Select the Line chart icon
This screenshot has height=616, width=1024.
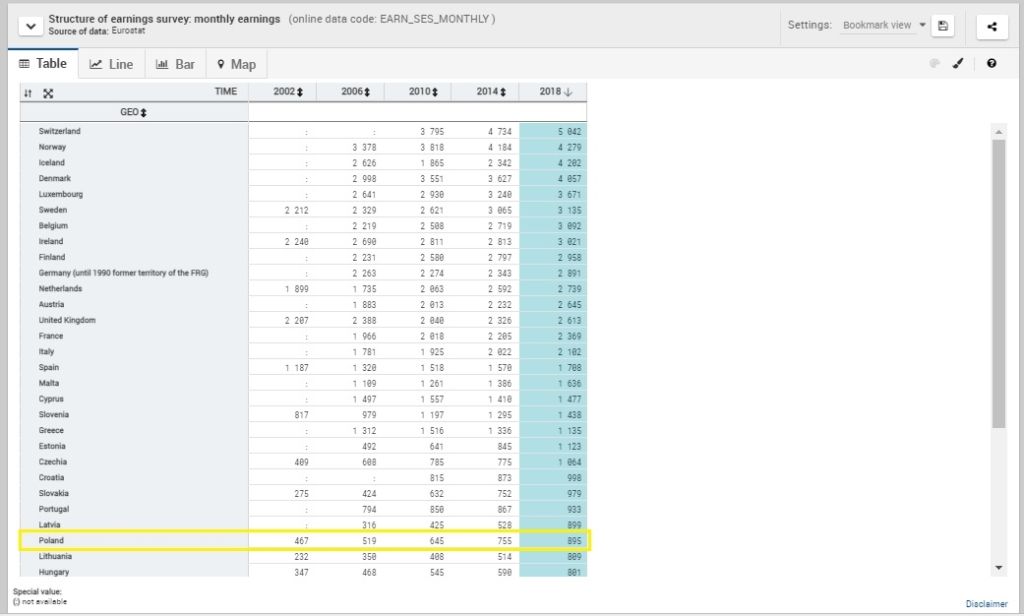pyautogui.click(x=112, y=63)
